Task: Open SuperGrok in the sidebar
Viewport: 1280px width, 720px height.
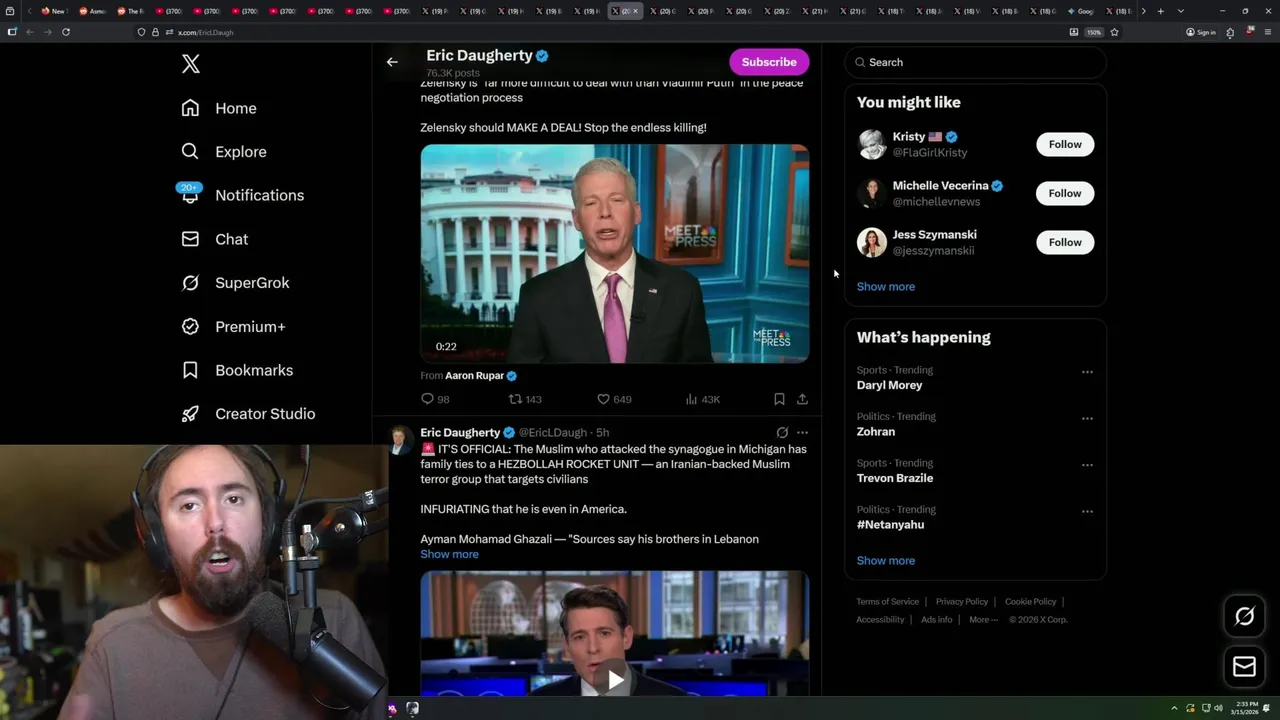Action: click(236, 283)
